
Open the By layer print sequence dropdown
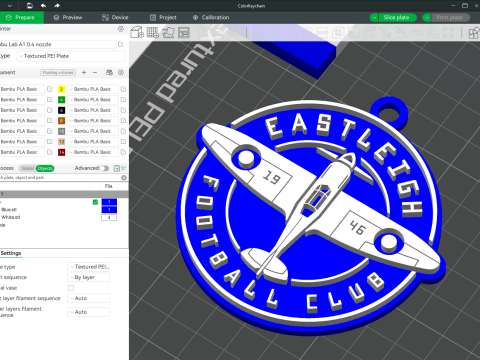tap(89, 277)
